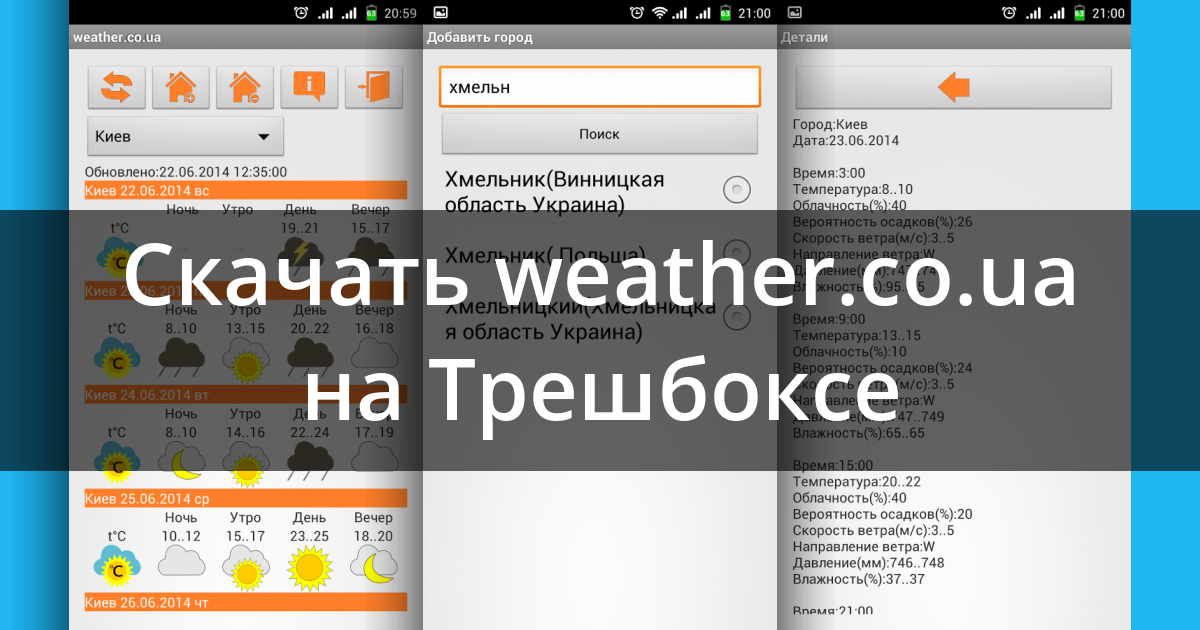This screenshot has height=630, width=1200.
Task: Tap the remove city house icon
Action: point(245,87)
